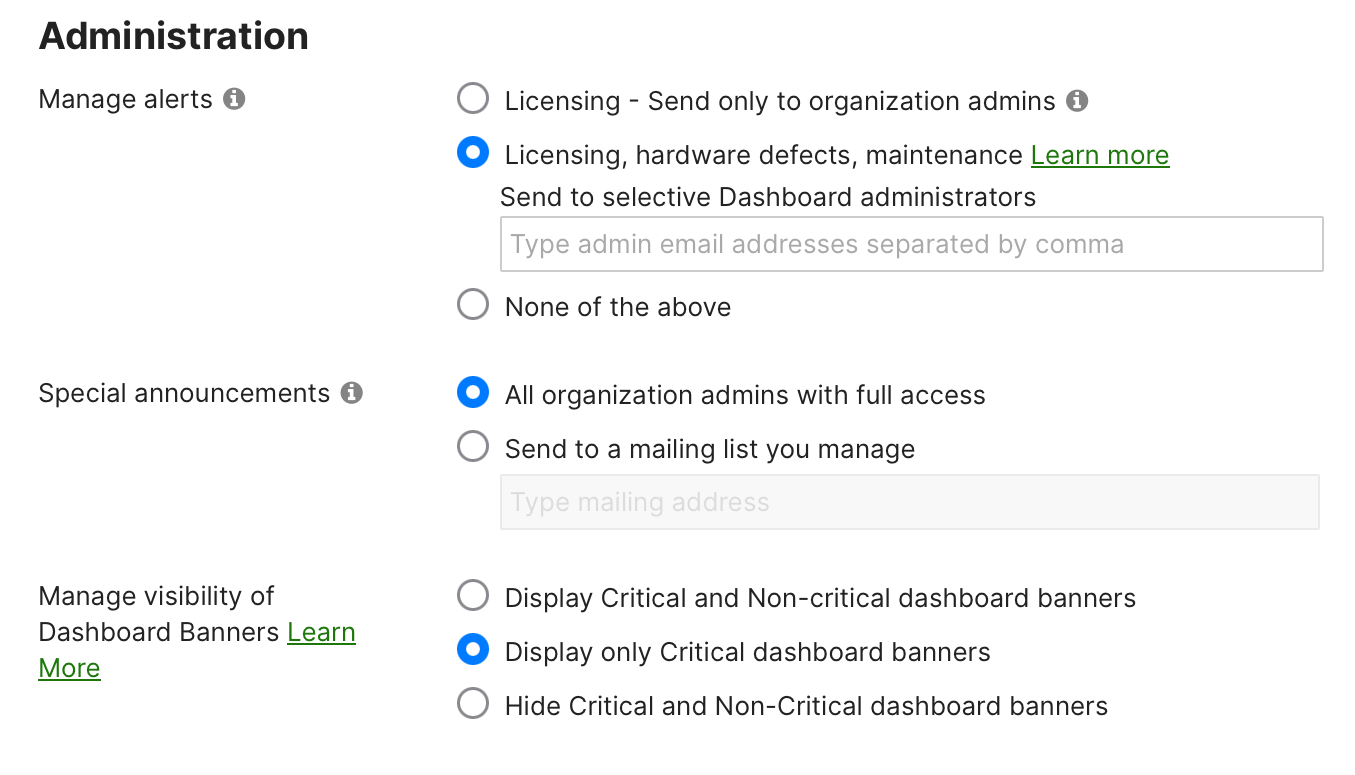Click the 'Type mailing address' field
The image size is (1355, 775).
(909, 502)
